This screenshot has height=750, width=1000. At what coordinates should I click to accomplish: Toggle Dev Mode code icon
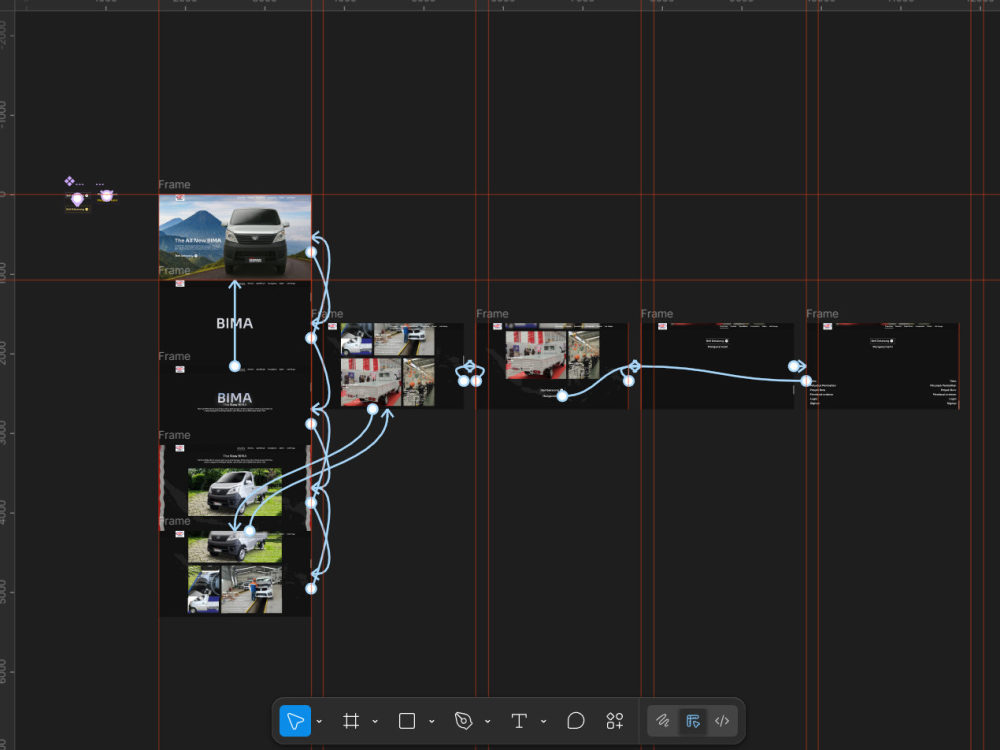[x=722, y=721]
